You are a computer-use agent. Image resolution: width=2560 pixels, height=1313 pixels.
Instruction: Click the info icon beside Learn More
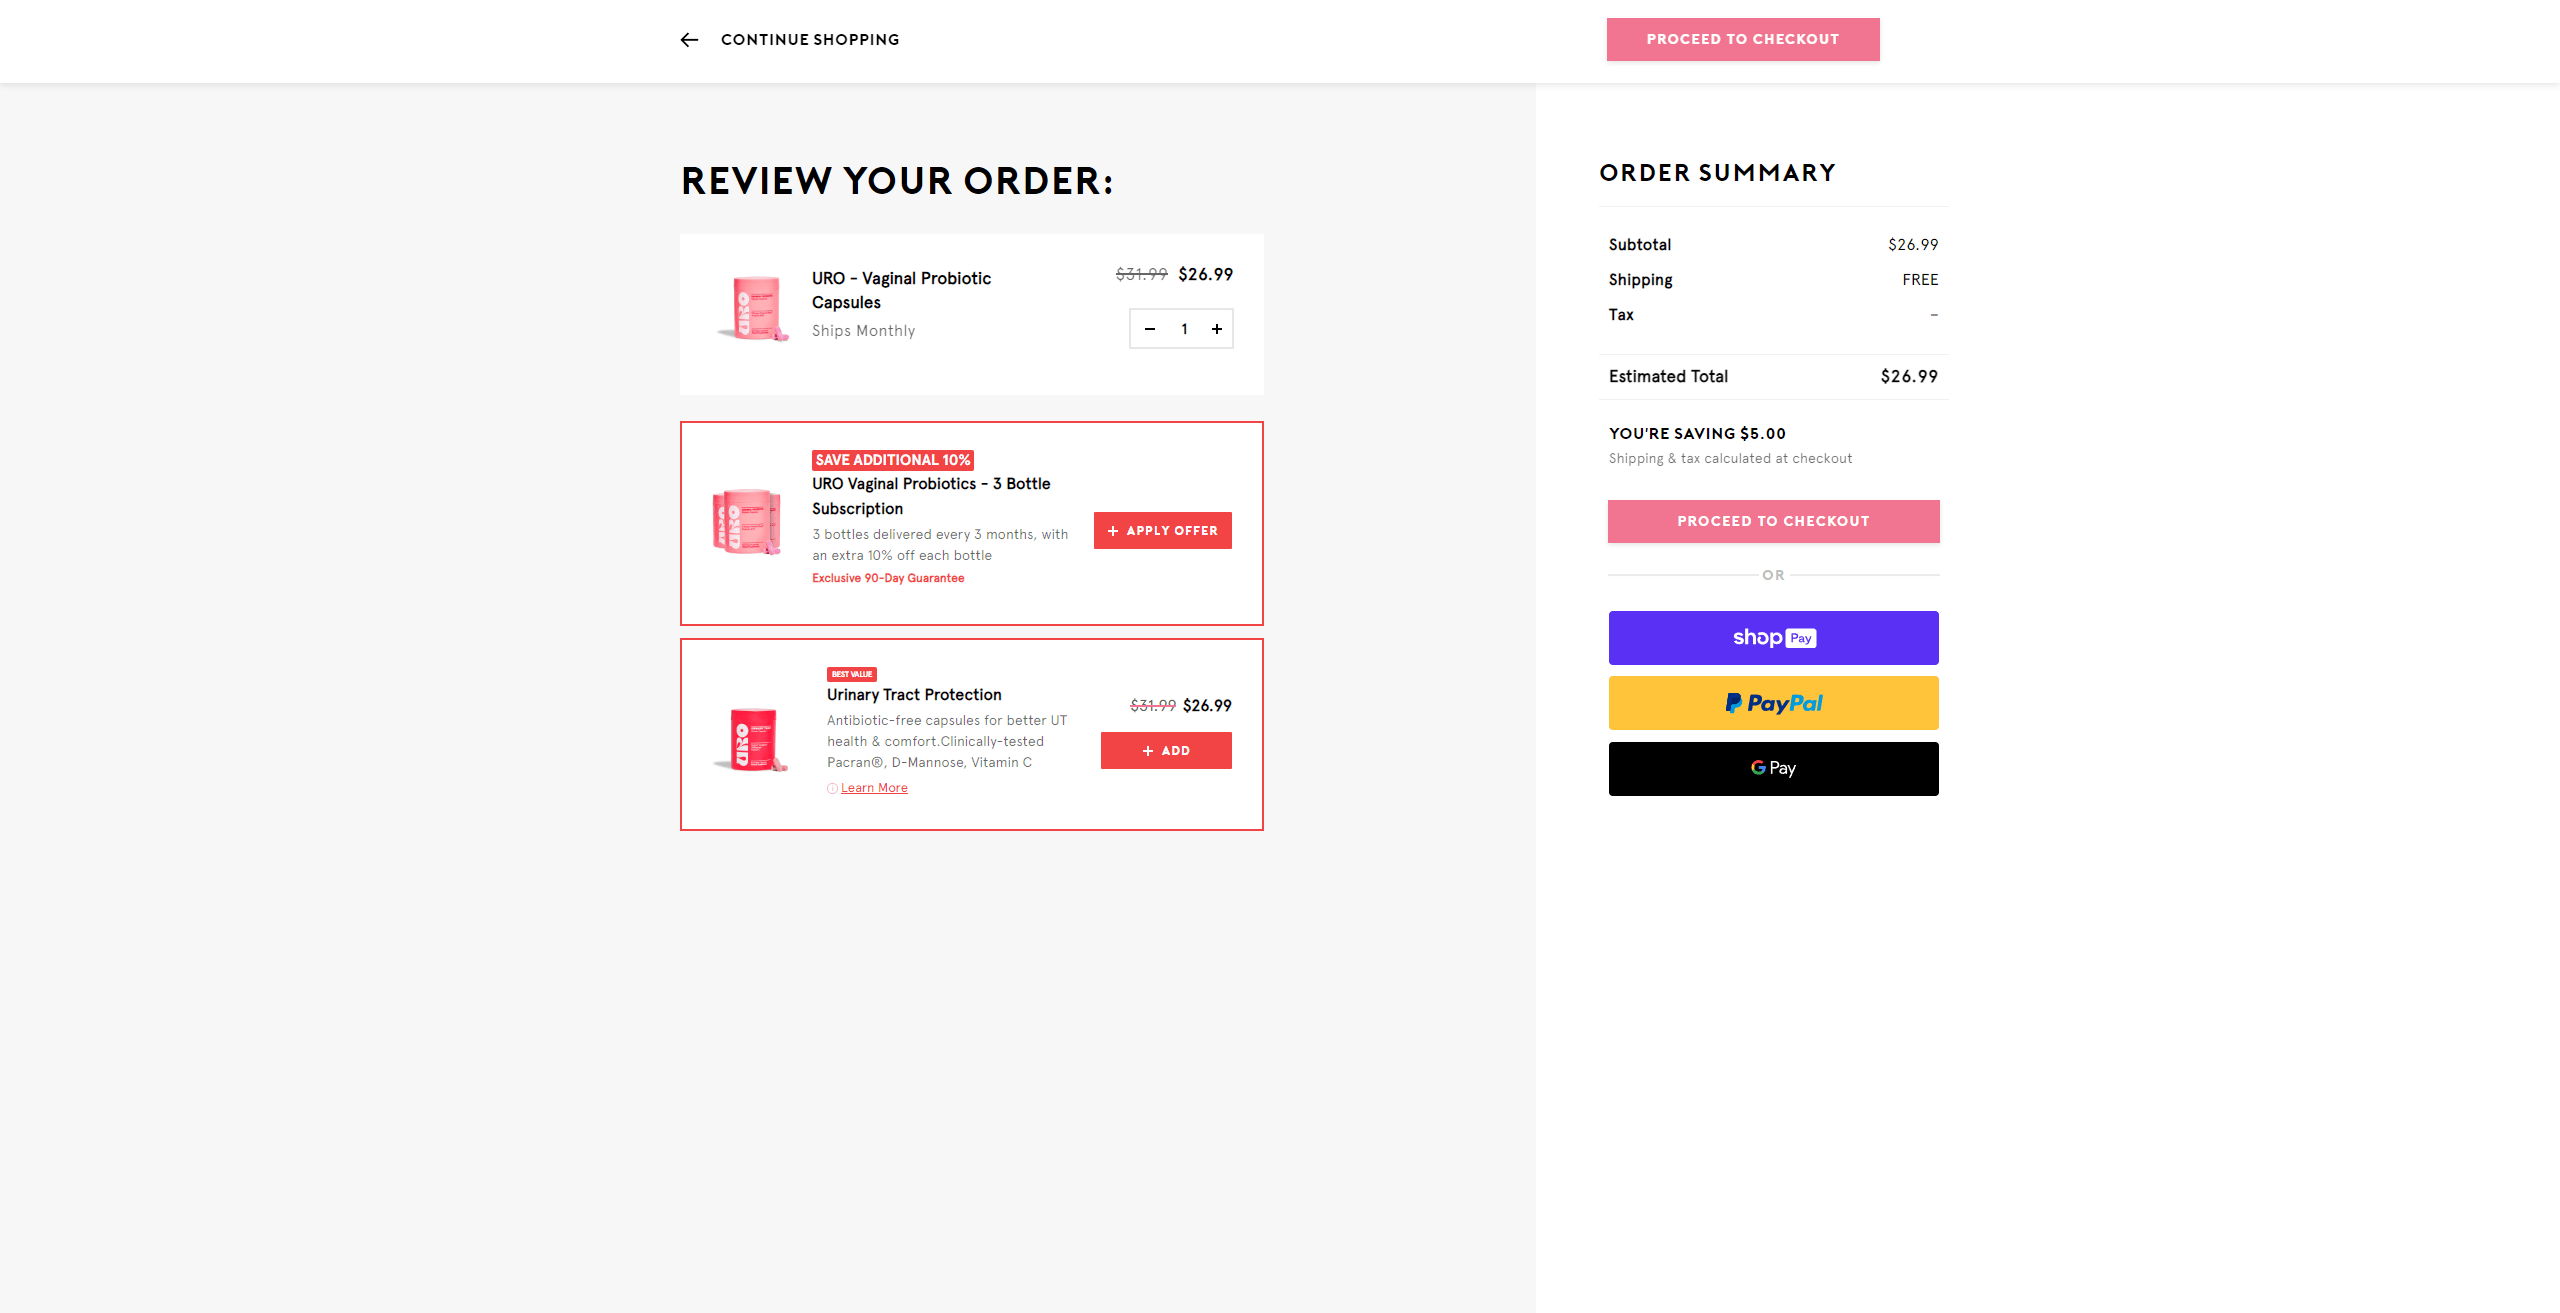pos(832,788)
